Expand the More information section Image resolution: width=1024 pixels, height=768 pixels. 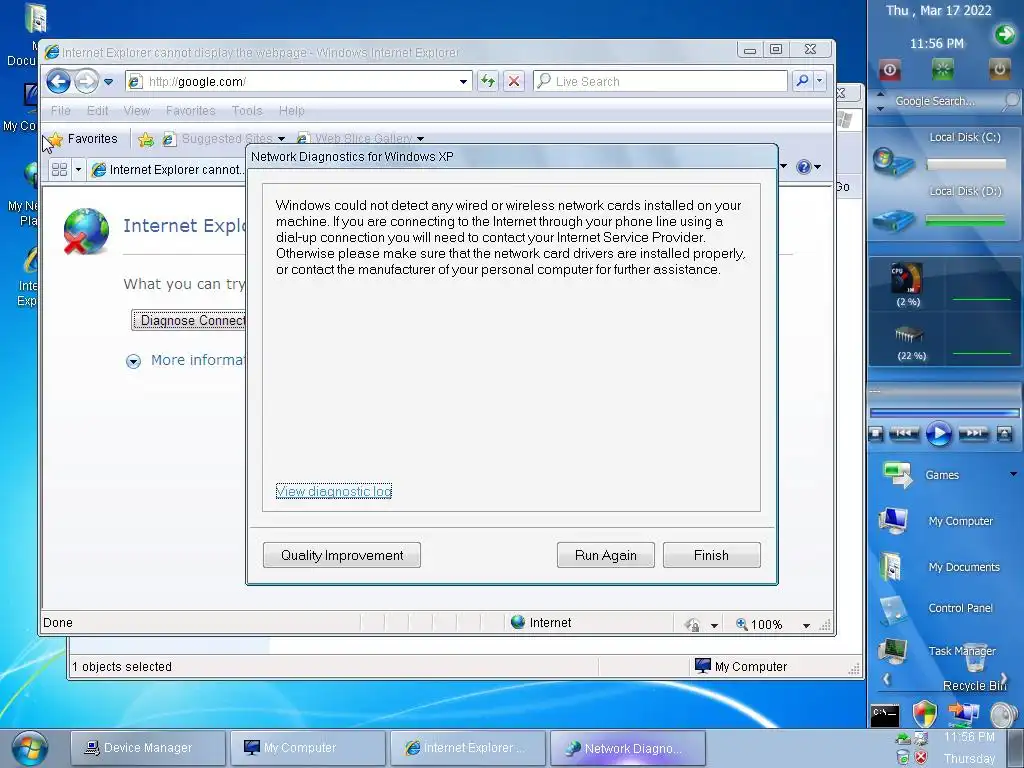[133, 361]
